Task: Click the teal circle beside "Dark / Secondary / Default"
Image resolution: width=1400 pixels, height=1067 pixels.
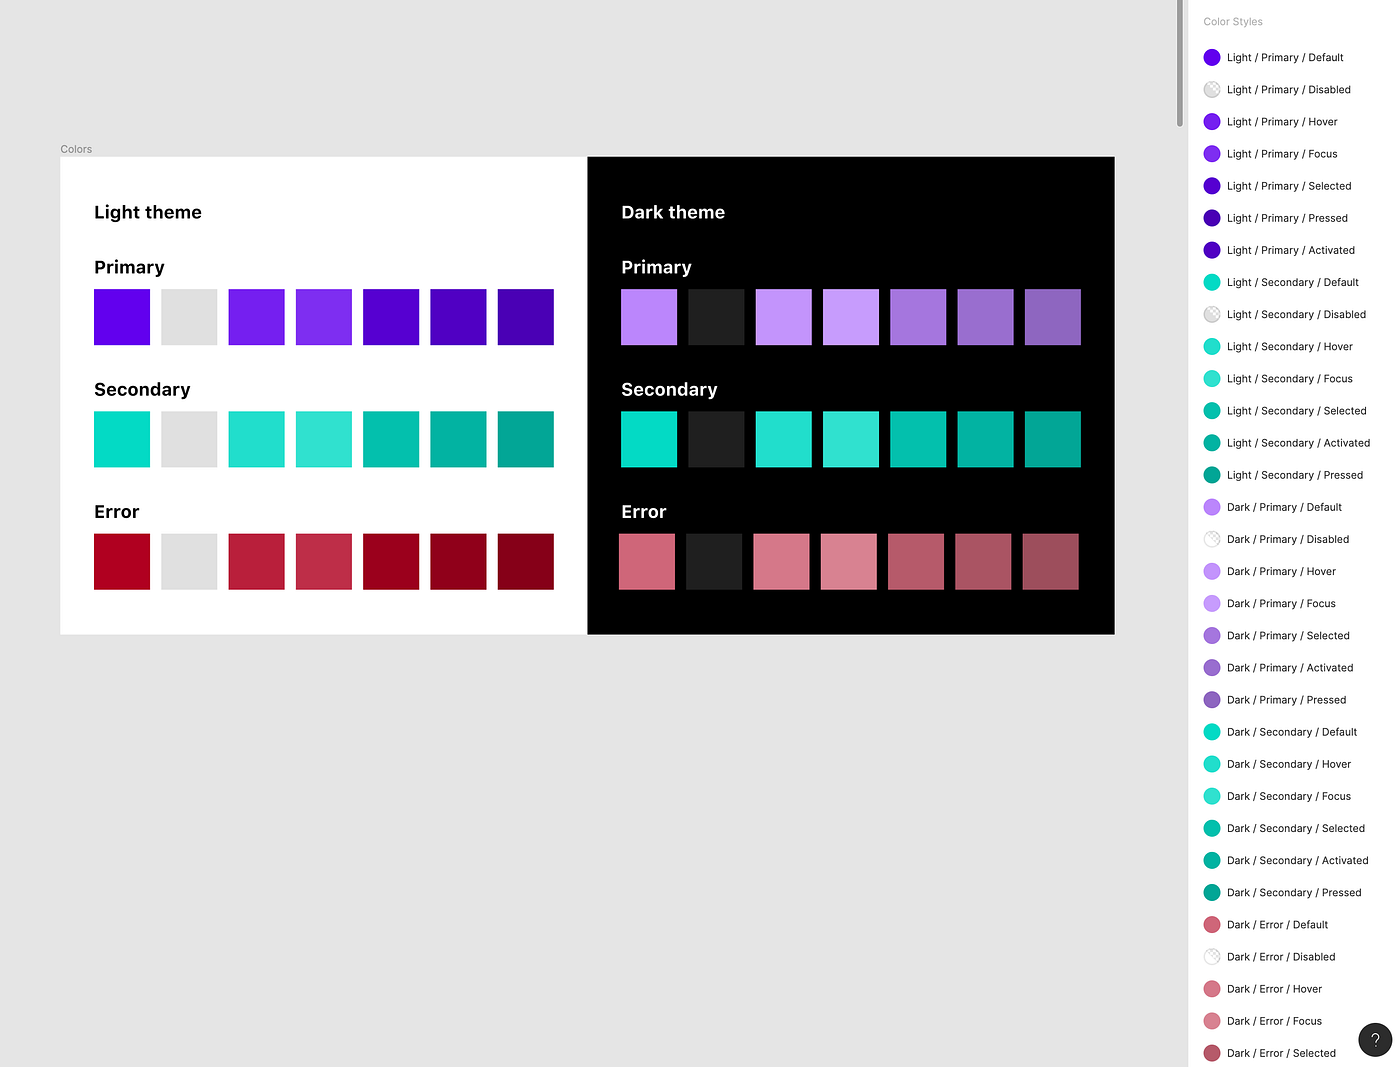Action: (1212, 731)
